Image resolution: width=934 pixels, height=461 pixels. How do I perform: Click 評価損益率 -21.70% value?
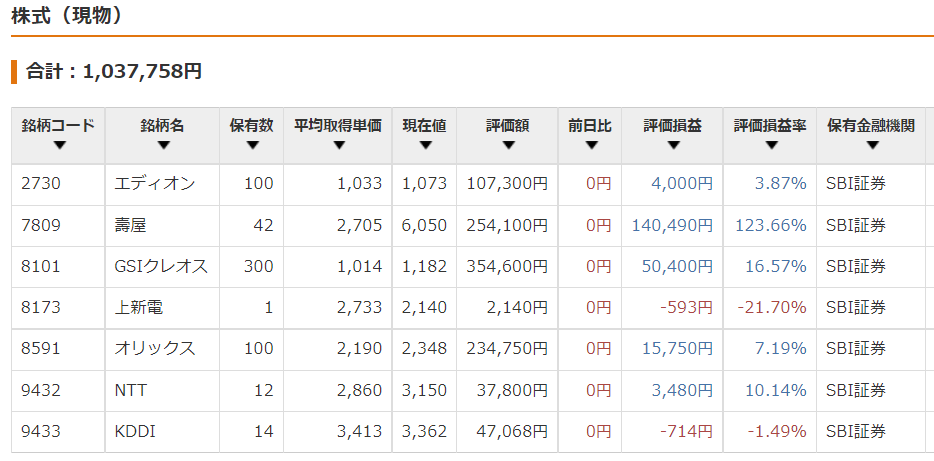click(772, 307)
